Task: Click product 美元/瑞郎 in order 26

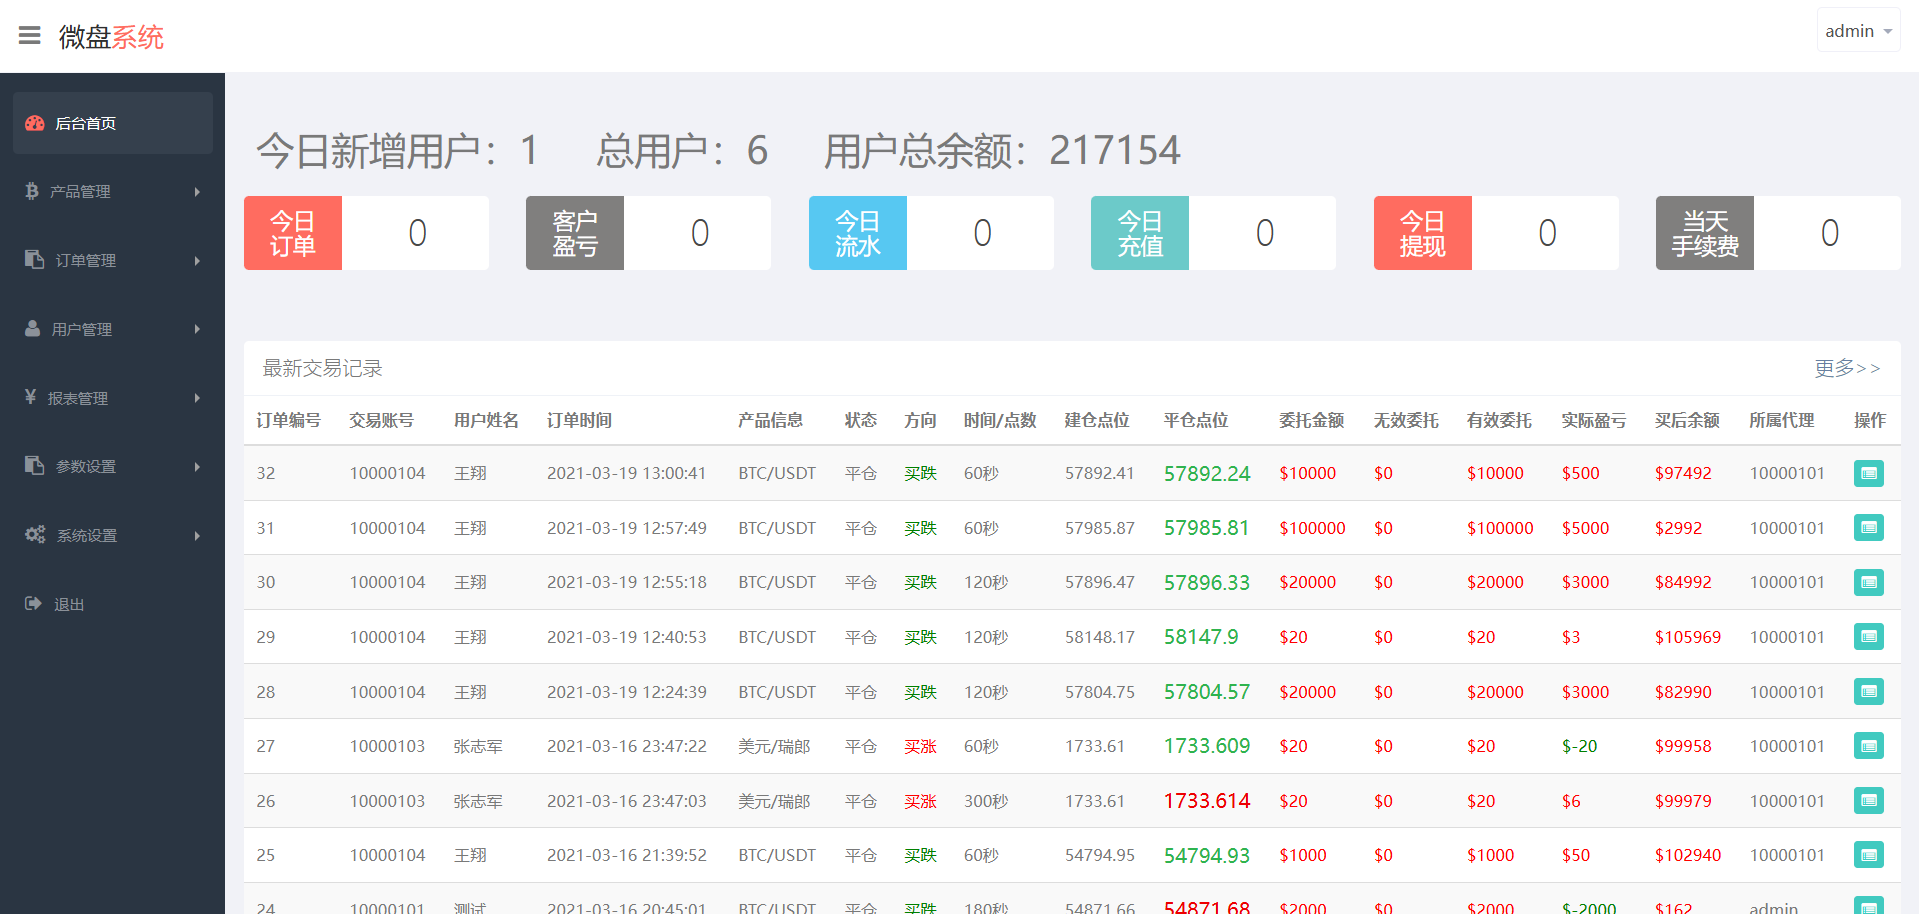Action: point(774,801)
